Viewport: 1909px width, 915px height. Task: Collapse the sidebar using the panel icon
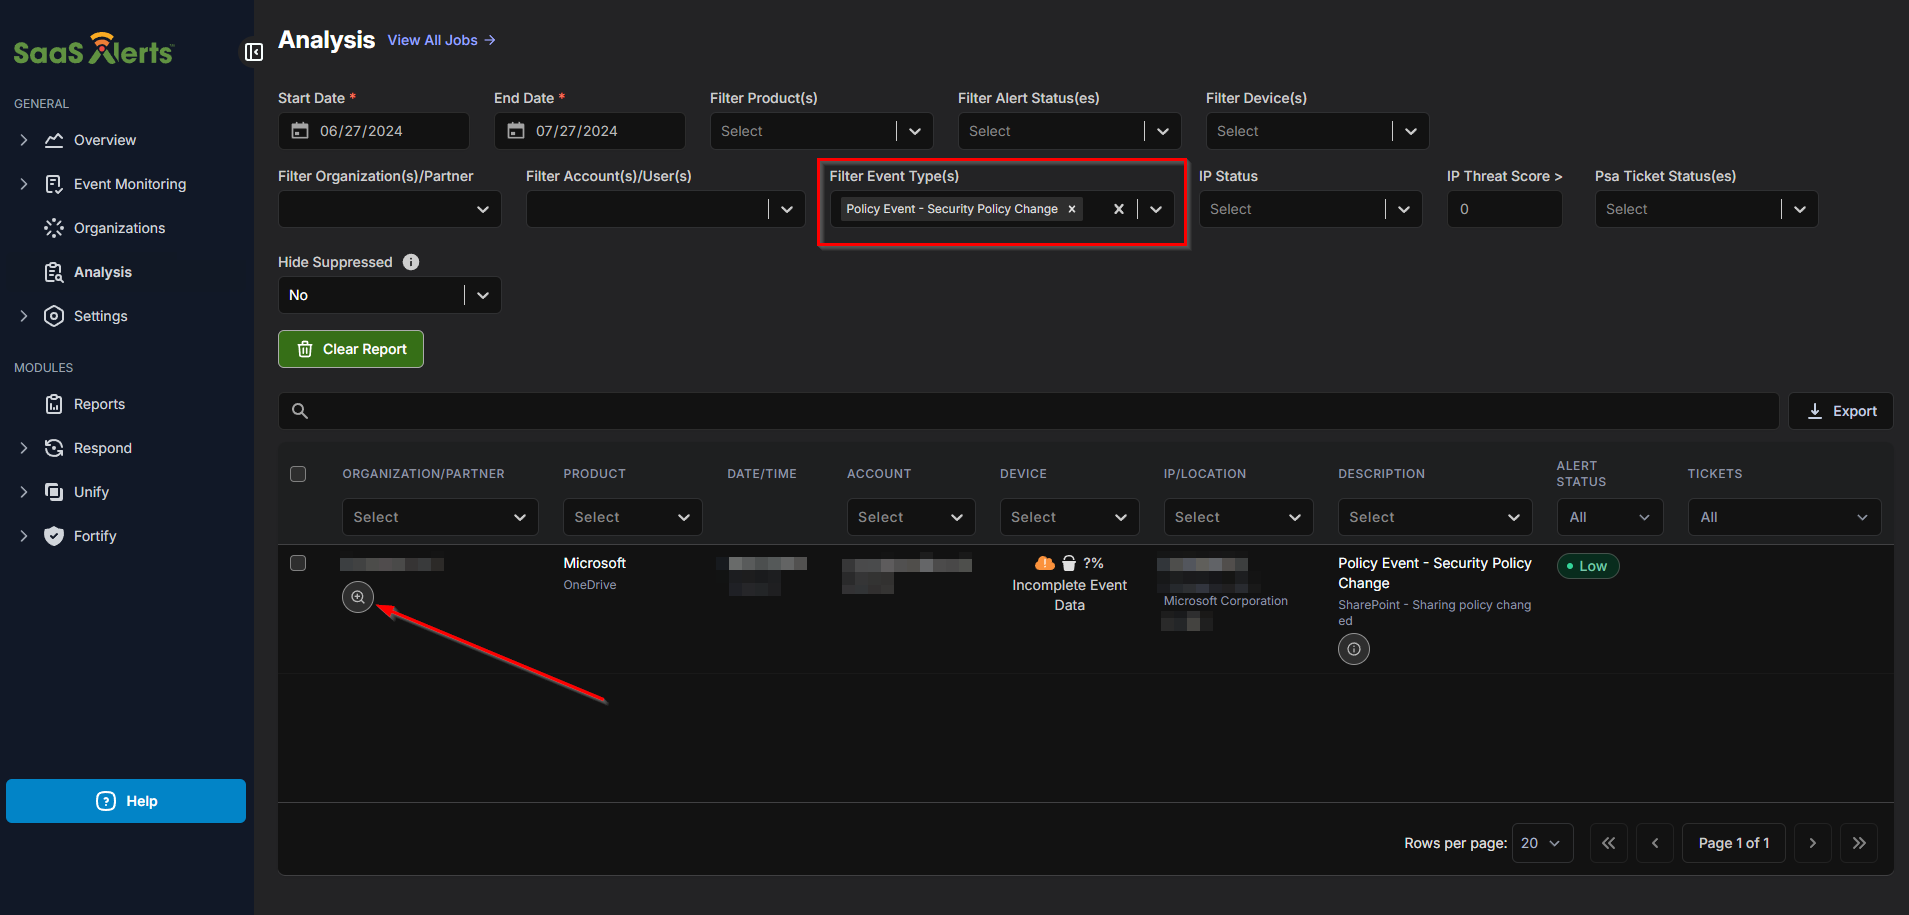pyautogui.click(x=254, y=52)
